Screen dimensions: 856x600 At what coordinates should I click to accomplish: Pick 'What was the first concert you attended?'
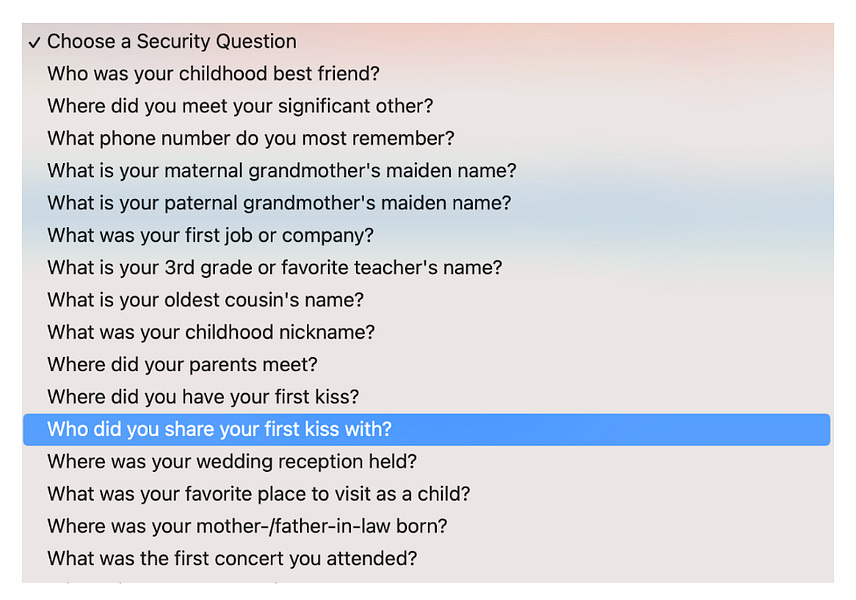(x=427, y=559)
